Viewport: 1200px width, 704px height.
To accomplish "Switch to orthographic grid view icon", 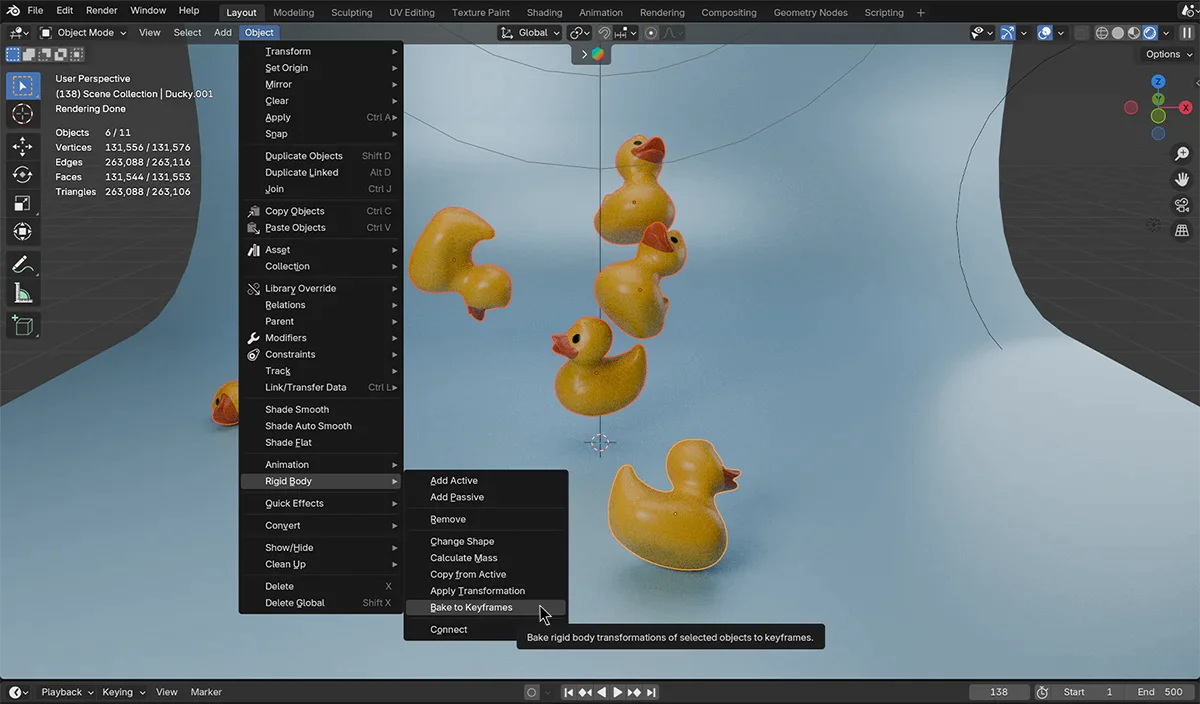I will coord(1182,231).
